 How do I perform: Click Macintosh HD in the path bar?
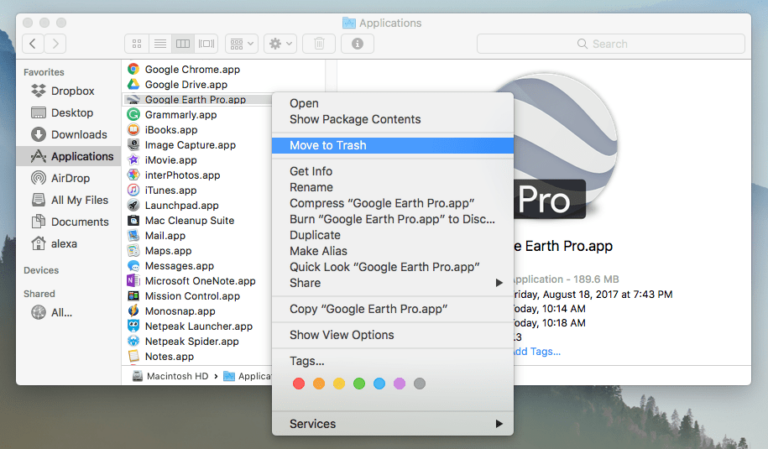[171, 376]
